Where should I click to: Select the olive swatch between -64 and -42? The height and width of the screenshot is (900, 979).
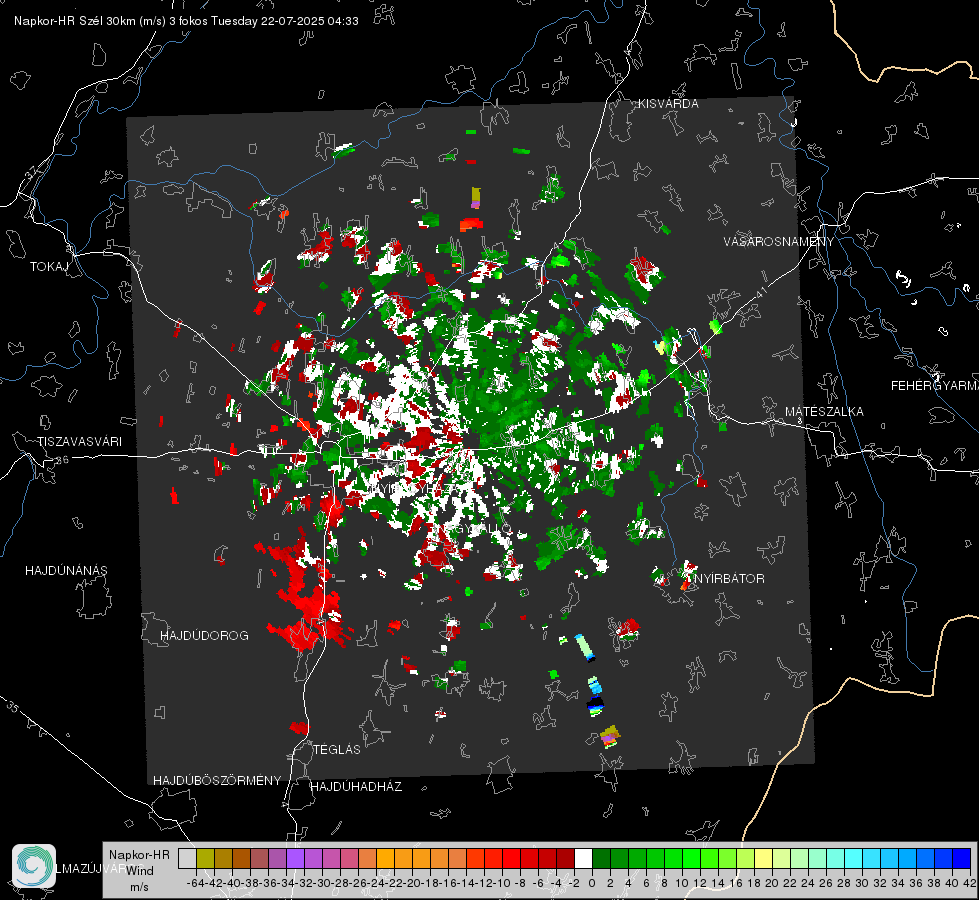pos(205,858)
